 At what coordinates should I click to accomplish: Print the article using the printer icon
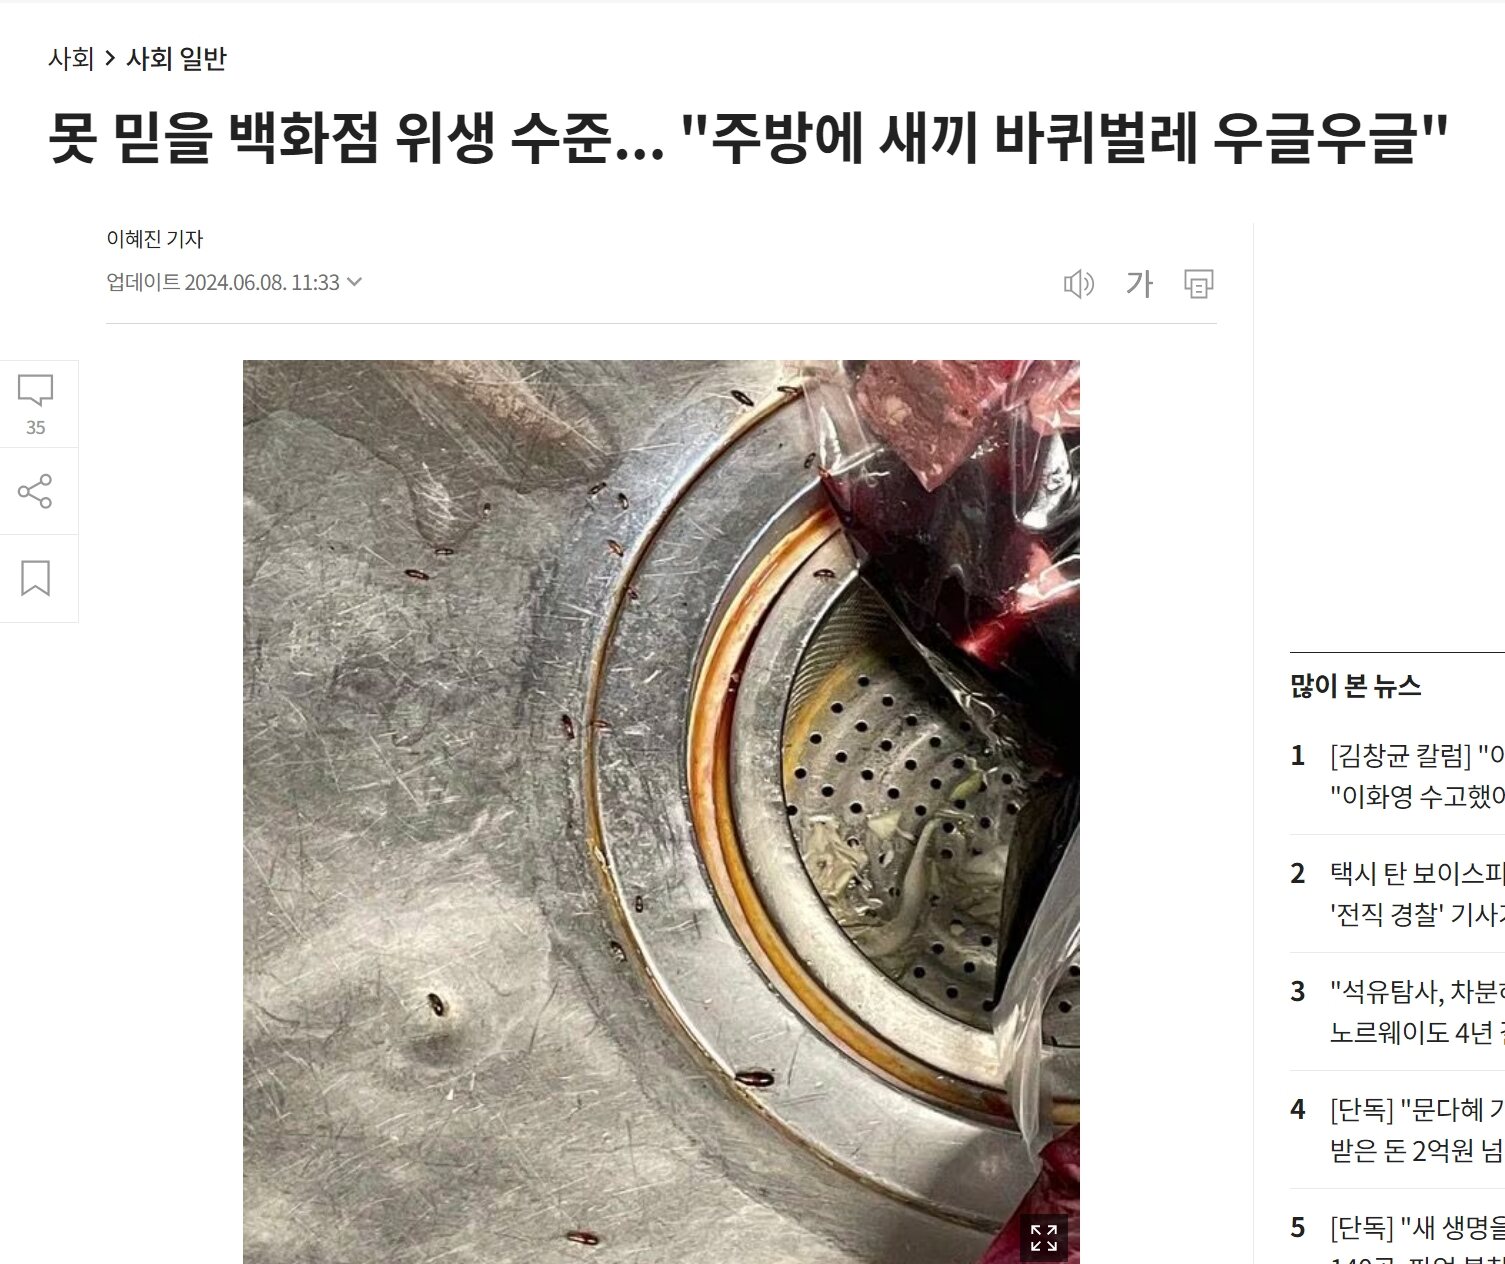point(1199,284)
